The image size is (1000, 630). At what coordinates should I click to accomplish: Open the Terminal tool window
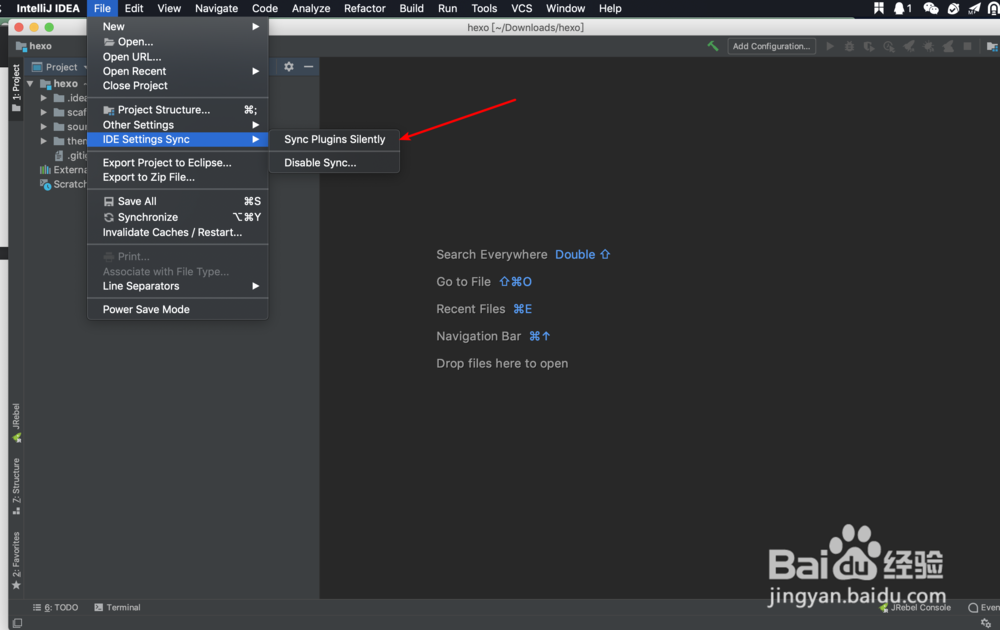(117, 607)
